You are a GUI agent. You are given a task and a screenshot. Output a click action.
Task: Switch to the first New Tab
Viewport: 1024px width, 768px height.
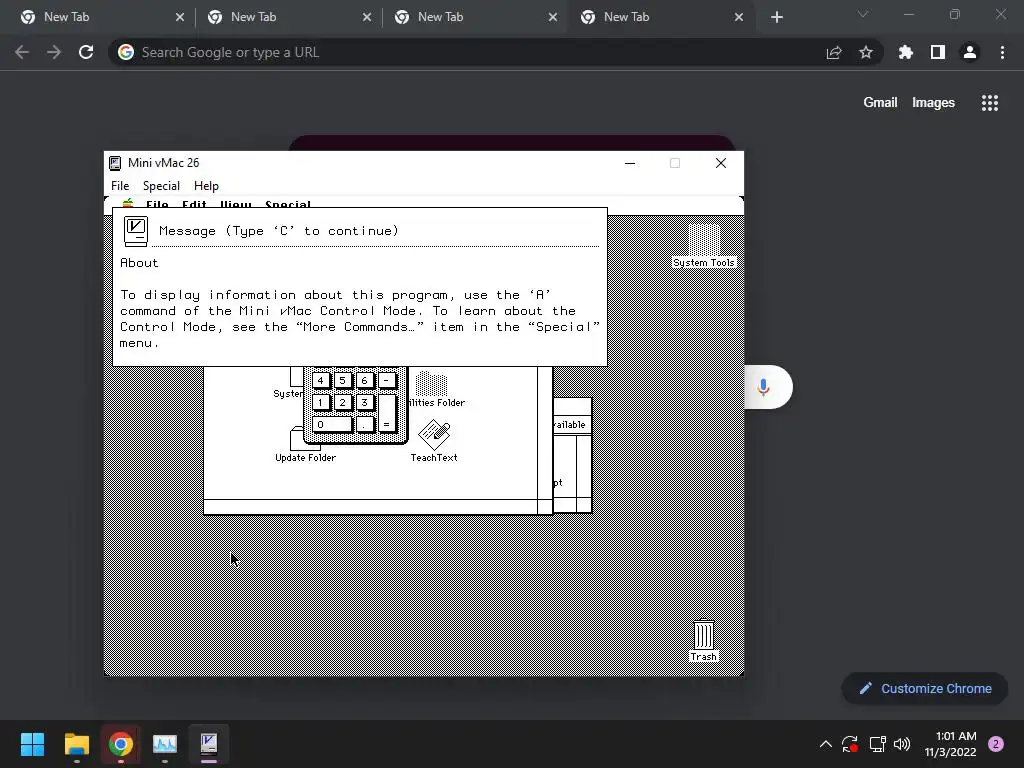102,17
